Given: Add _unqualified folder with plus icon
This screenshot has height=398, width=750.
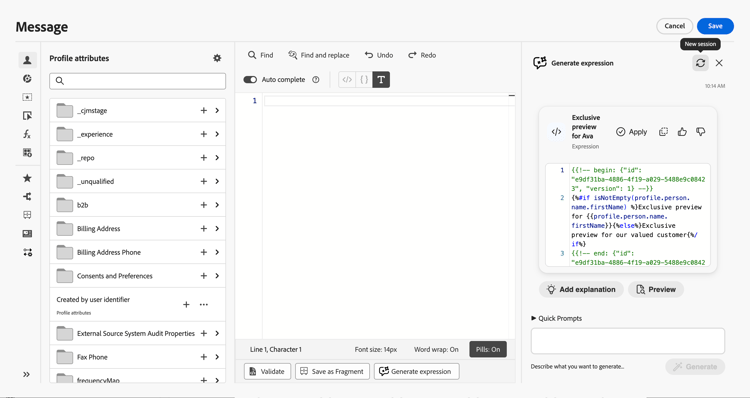Looking at the screenshot, I should (x=204, y=181).
